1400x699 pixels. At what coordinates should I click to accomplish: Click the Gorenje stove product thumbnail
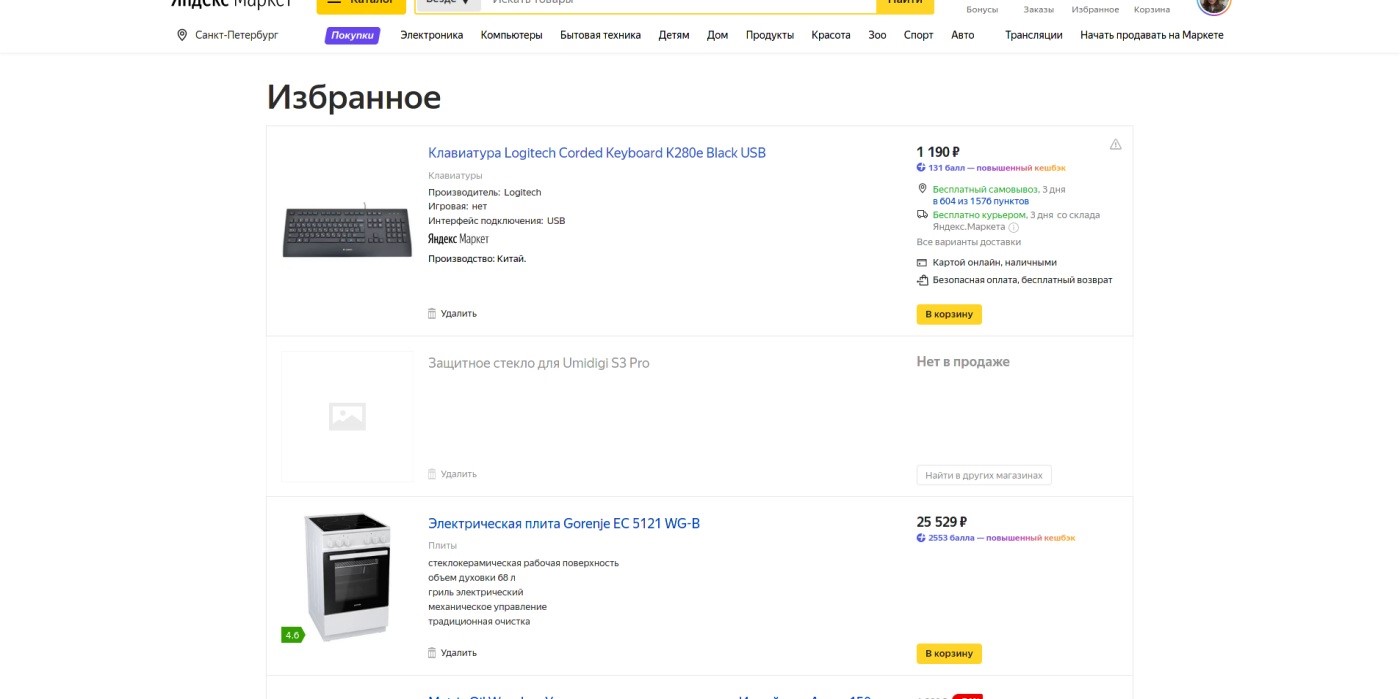tap(347, 577)
